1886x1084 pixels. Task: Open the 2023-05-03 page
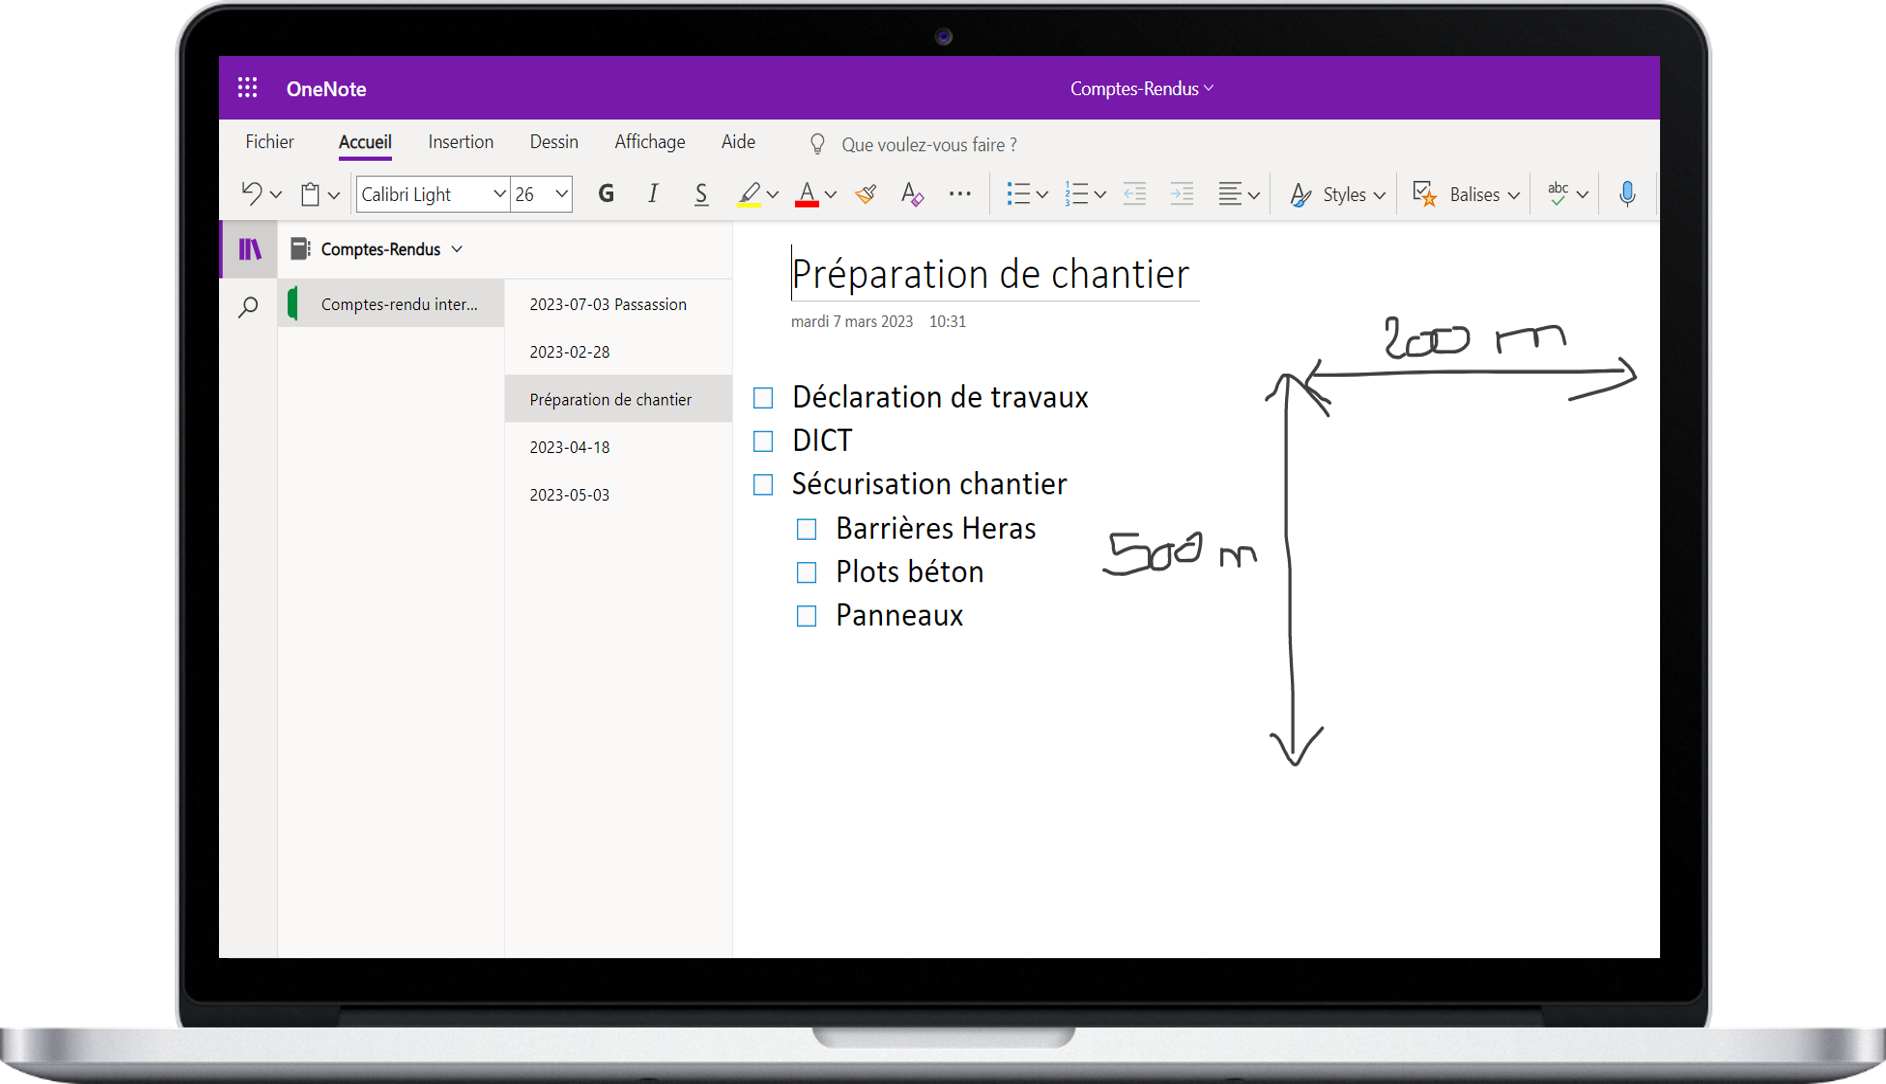tap(618, 495)
